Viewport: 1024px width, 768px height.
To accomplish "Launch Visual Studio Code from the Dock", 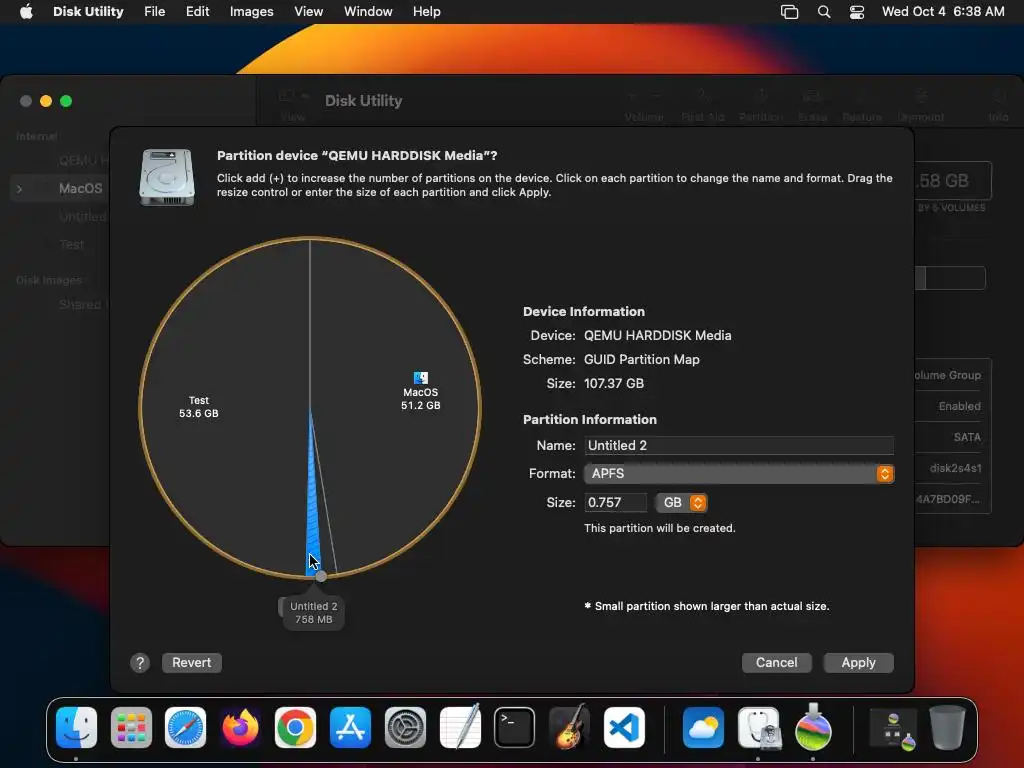I will (624, 728).
